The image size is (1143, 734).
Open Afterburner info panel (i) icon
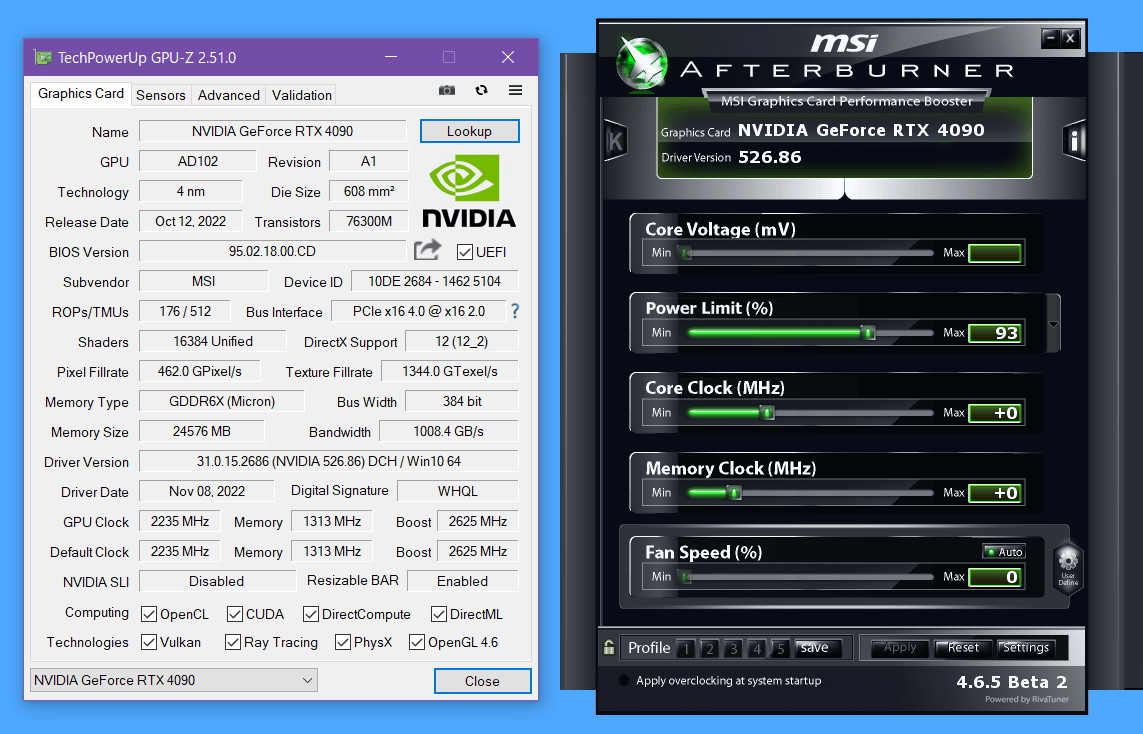point(1074,139)
